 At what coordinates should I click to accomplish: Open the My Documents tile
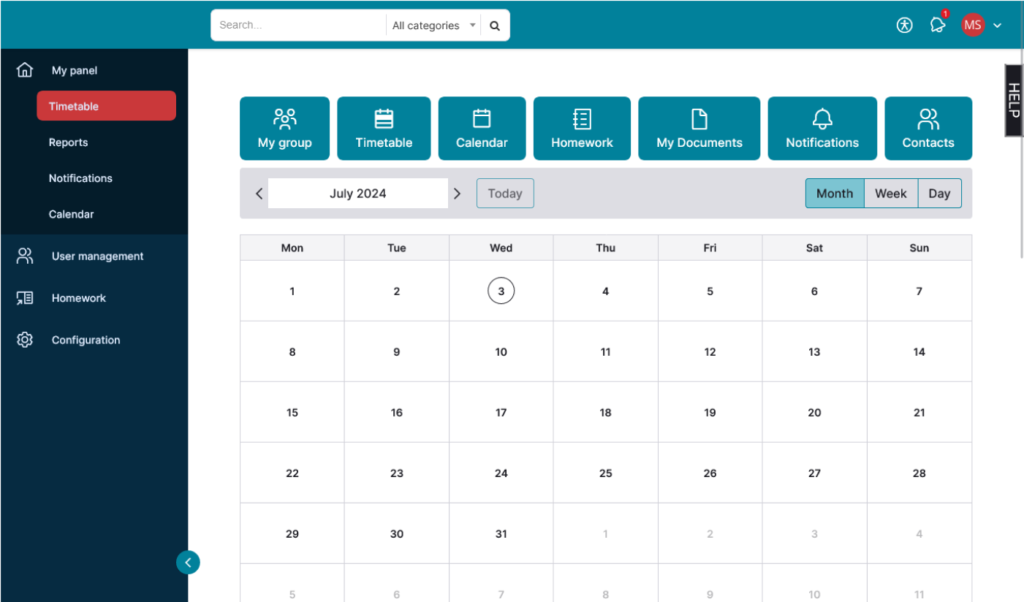699,129
